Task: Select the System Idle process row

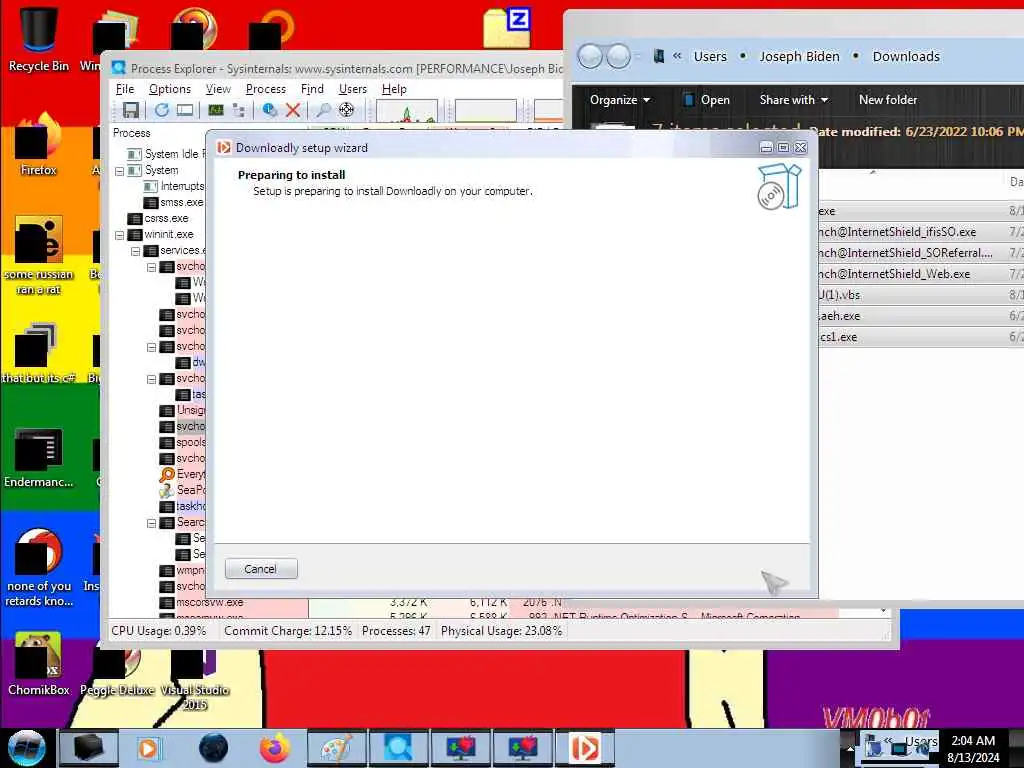Action: click(x=166, y=154)
